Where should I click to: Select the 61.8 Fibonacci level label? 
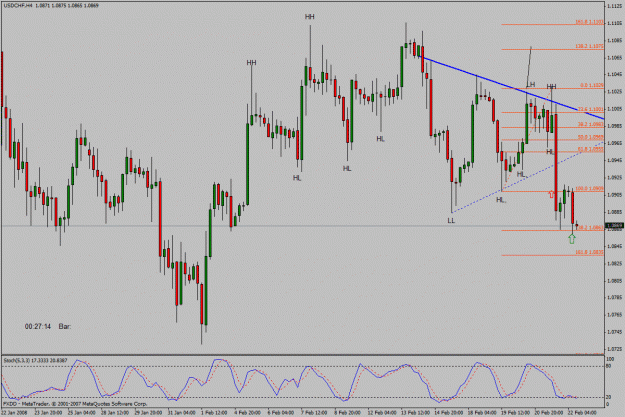tap(591, 149)
